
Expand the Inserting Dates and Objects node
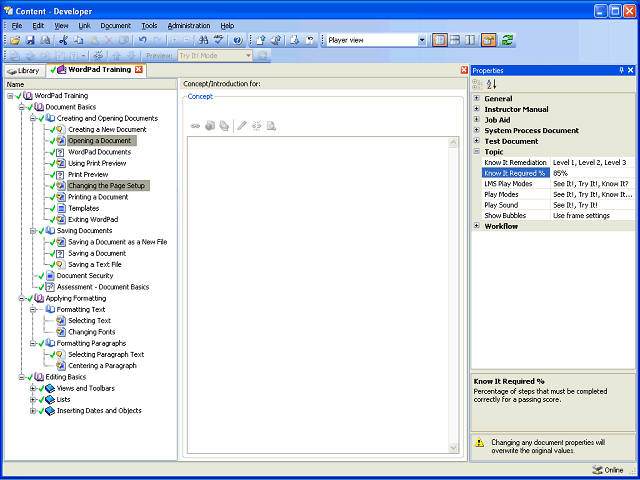[33, 411]
